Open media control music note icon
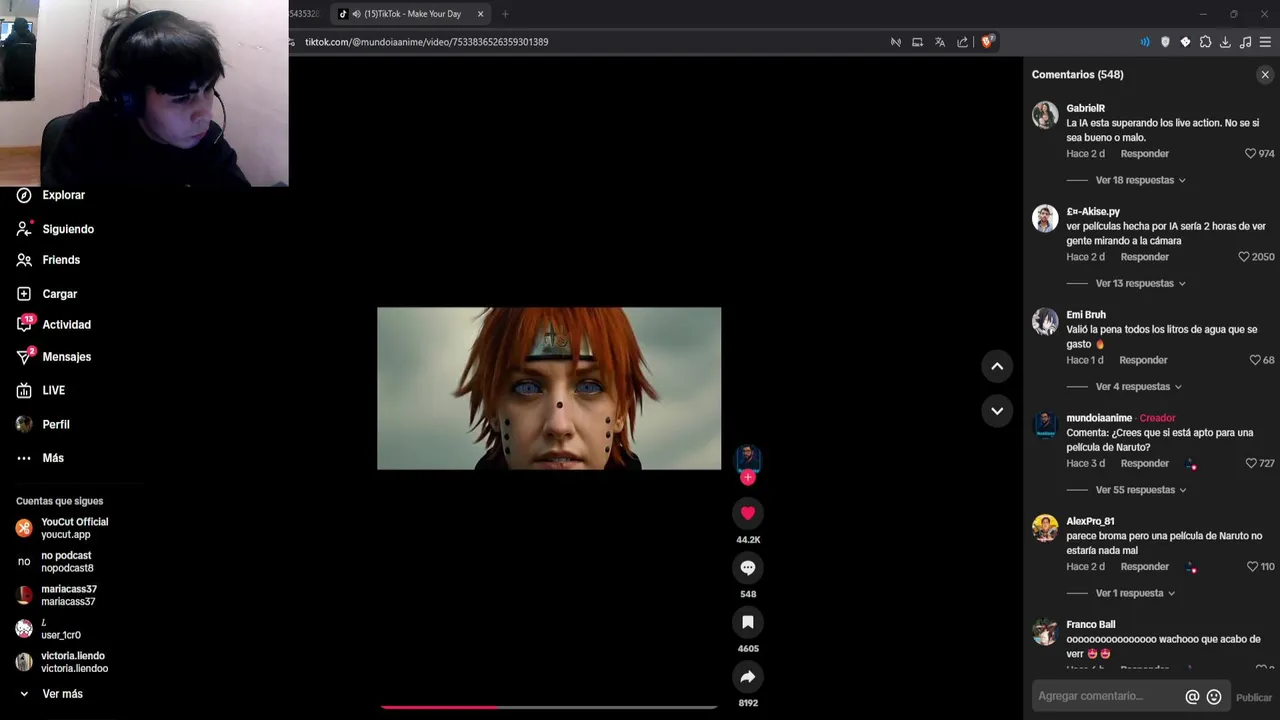Image resolution: width=1280 pixels, height=720 pixels. (x=1245, y=42)
